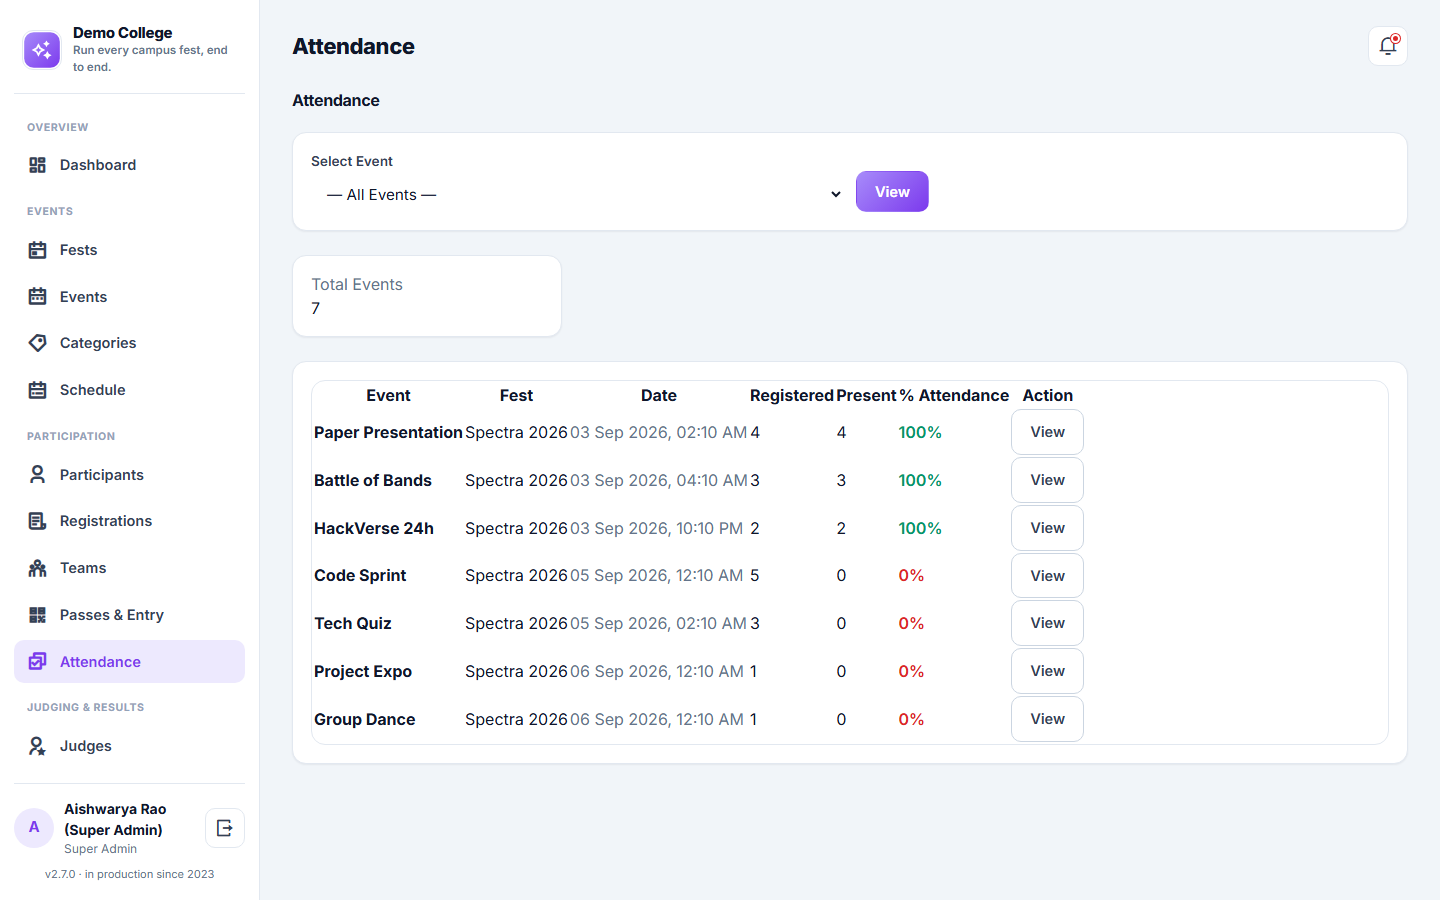This screenshot has height=900, width=1440.
Task: Click the version v2.7.0 footer text
Action: point(129,874)
